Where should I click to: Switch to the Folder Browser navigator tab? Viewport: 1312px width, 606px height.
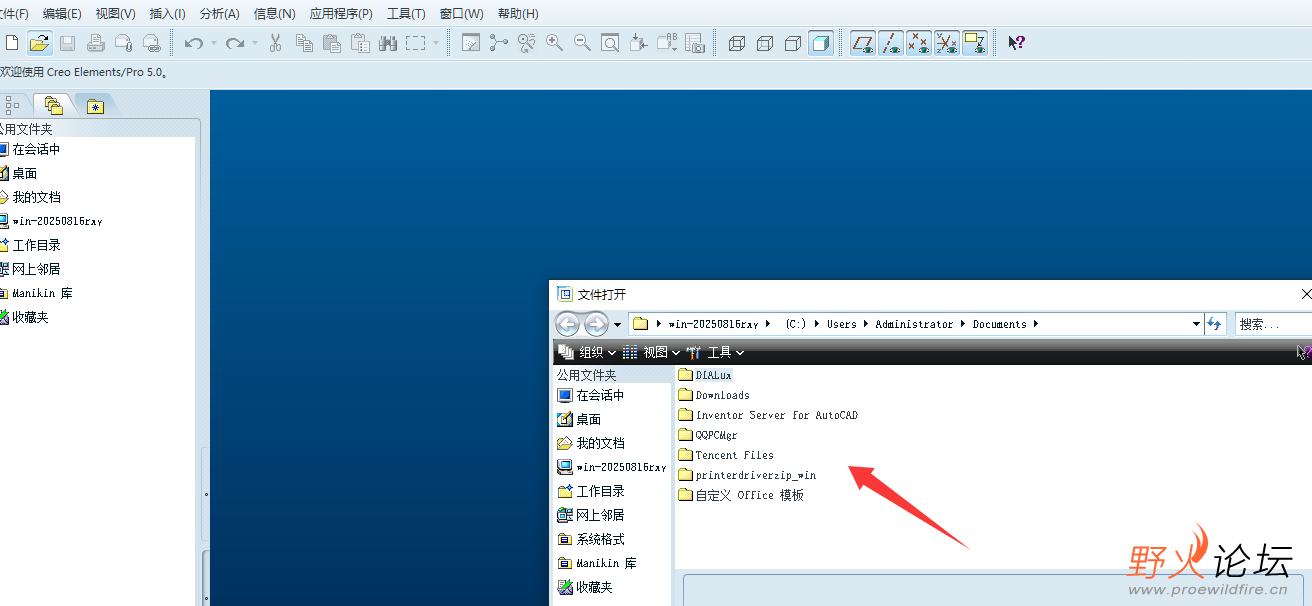53,105
